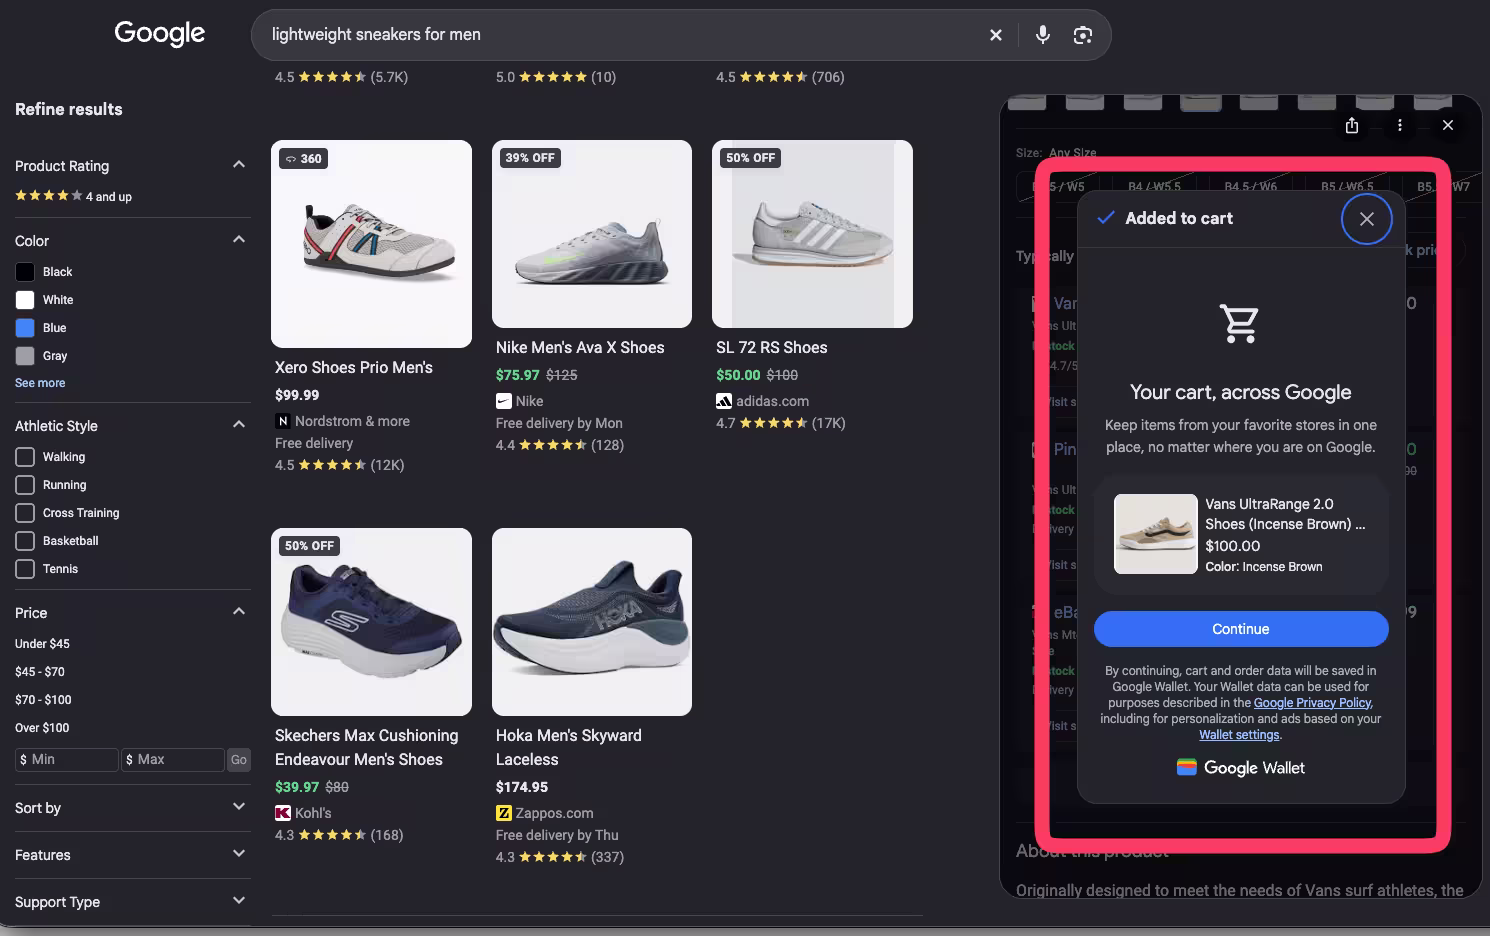Image resolution: width=1490 pixels, height=936 pixels.
Task: Expand the Support Type section
Action: 239,901
